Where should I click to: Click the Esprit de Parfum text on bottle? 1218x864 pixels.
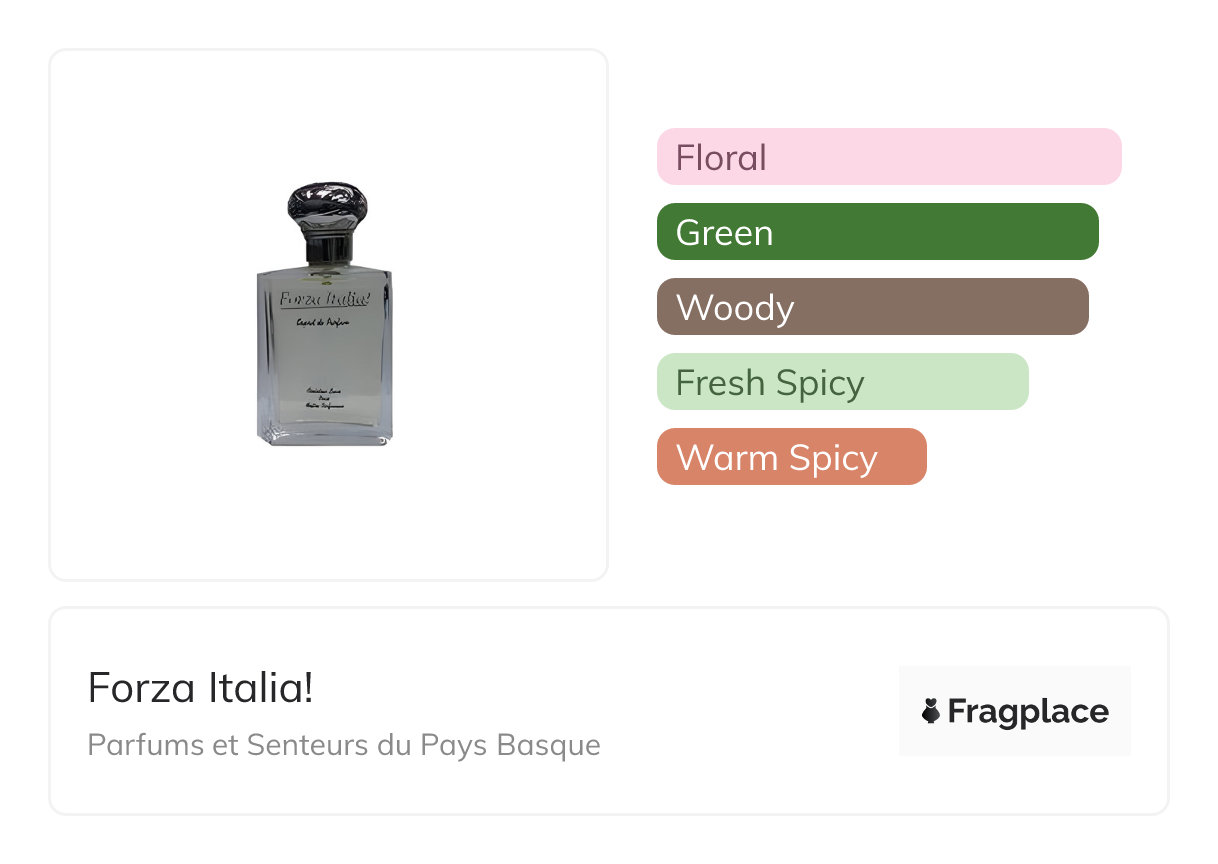point(322,322)
